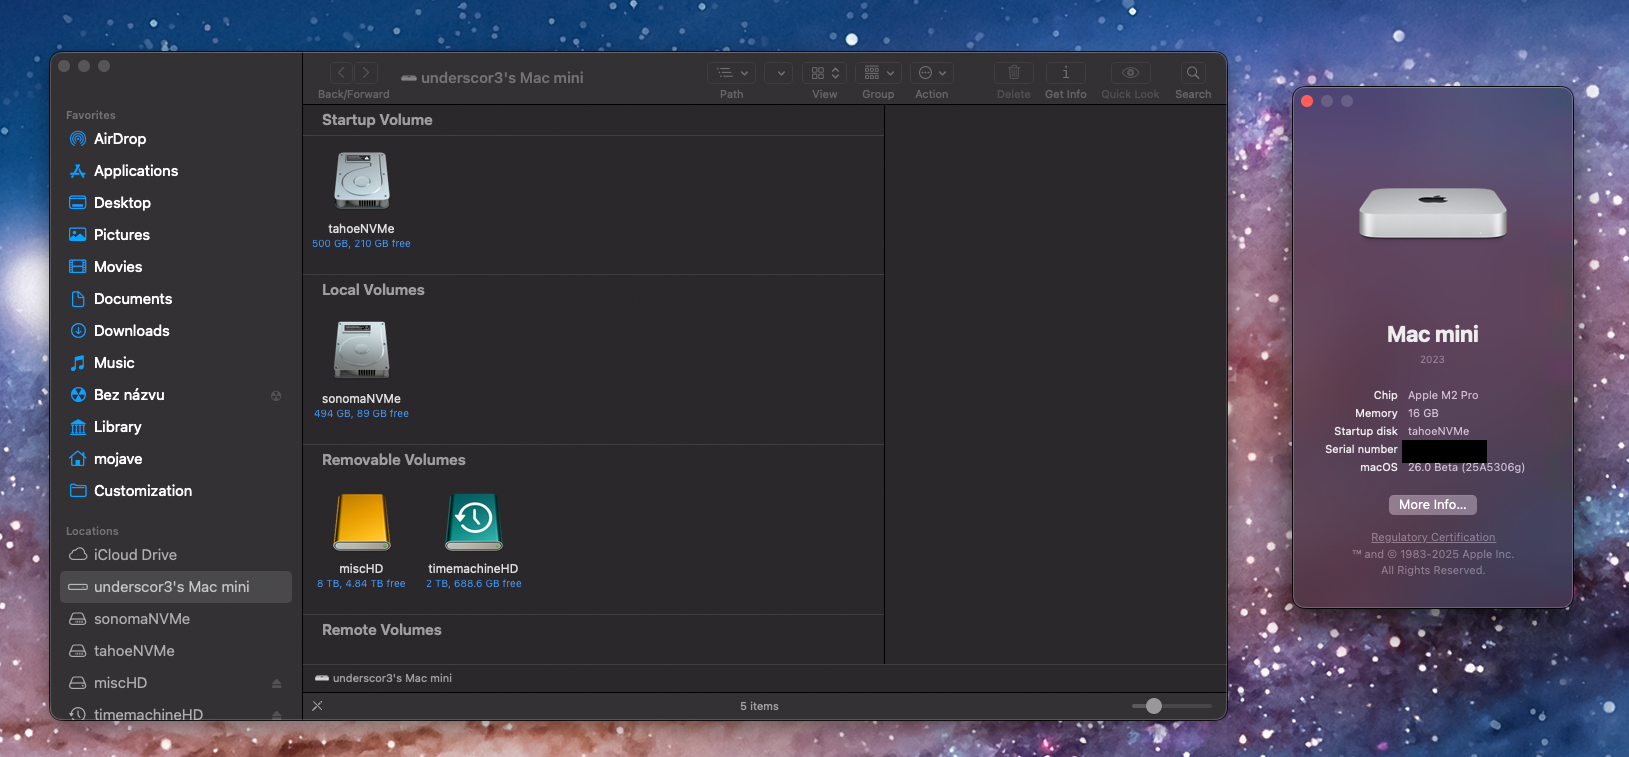Click the 5 items status text

[759, 706]
